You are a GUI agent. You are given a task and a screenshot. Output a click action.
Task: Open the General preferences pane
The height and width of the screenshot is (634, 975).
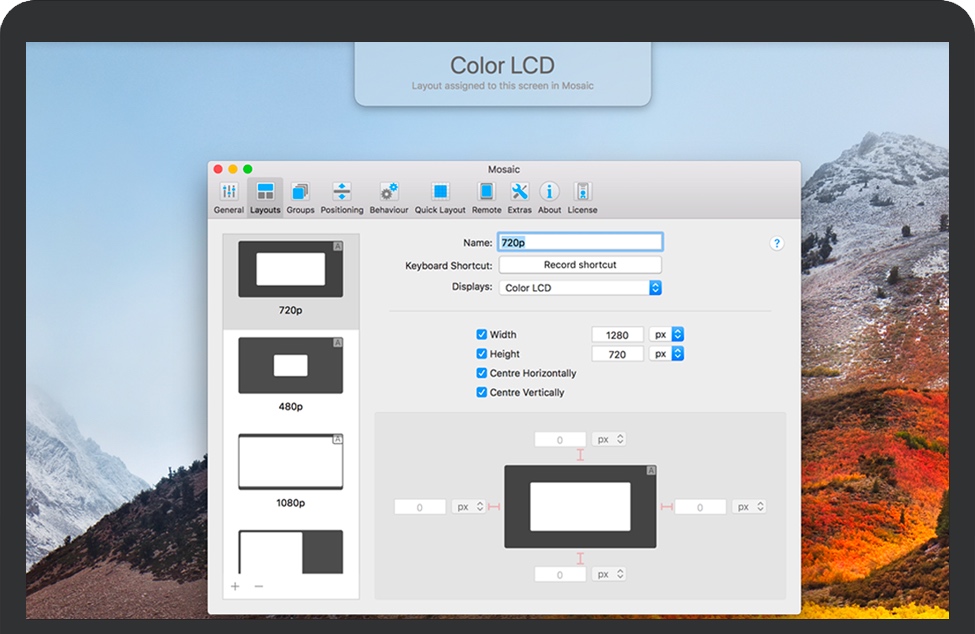[x=228, y=197]
